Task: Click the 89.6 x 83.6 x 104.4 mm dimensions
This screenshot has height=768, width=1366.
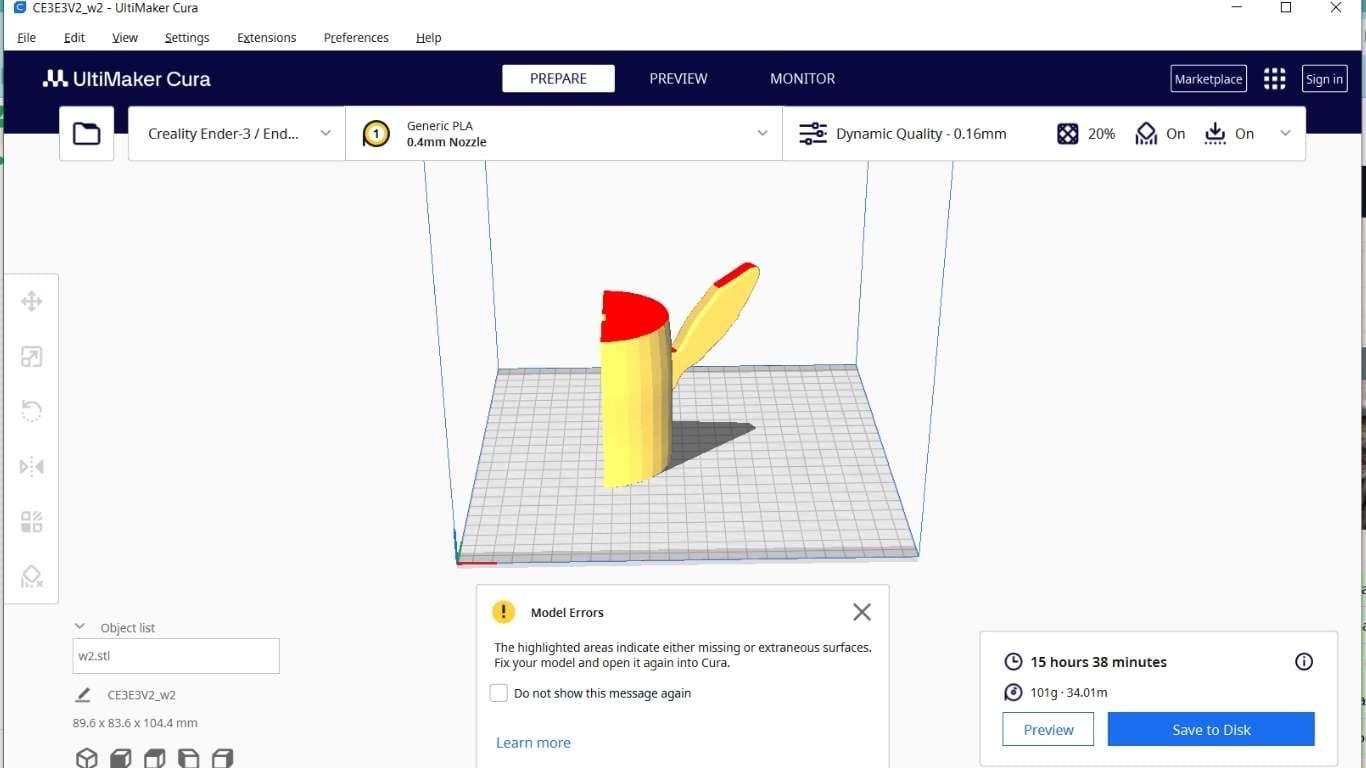Action: coord(135,723)
